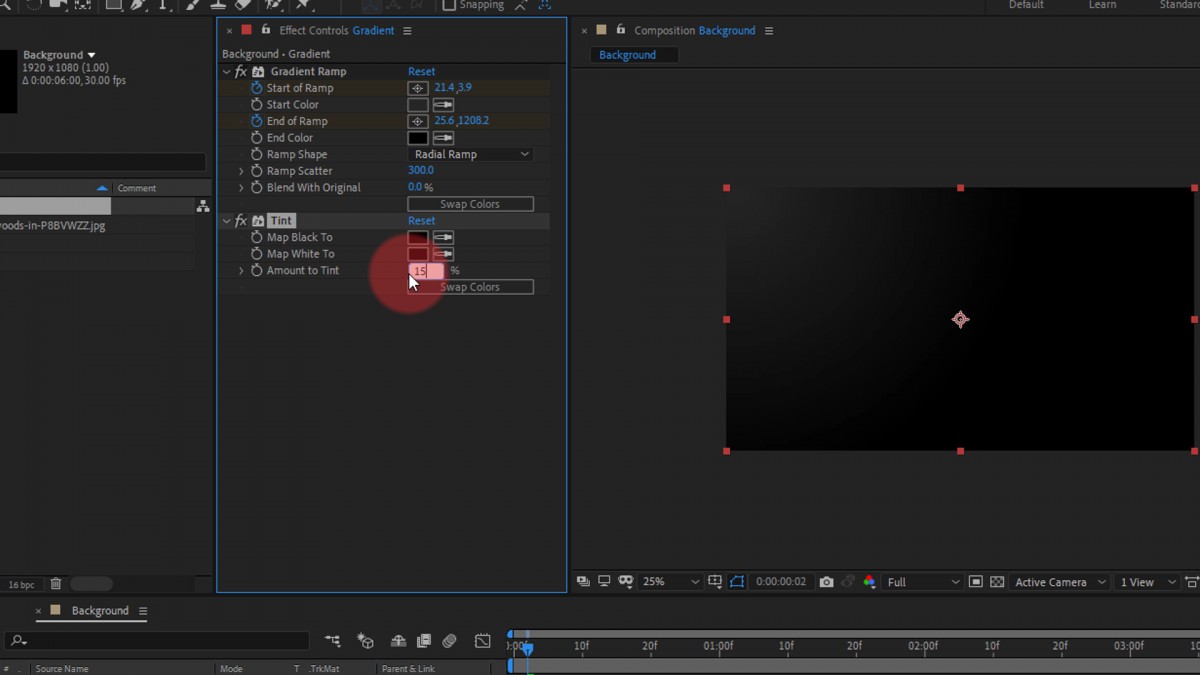1200x675 pixels.
Task: Open Composition panel menu
Action: coord(769,31)
